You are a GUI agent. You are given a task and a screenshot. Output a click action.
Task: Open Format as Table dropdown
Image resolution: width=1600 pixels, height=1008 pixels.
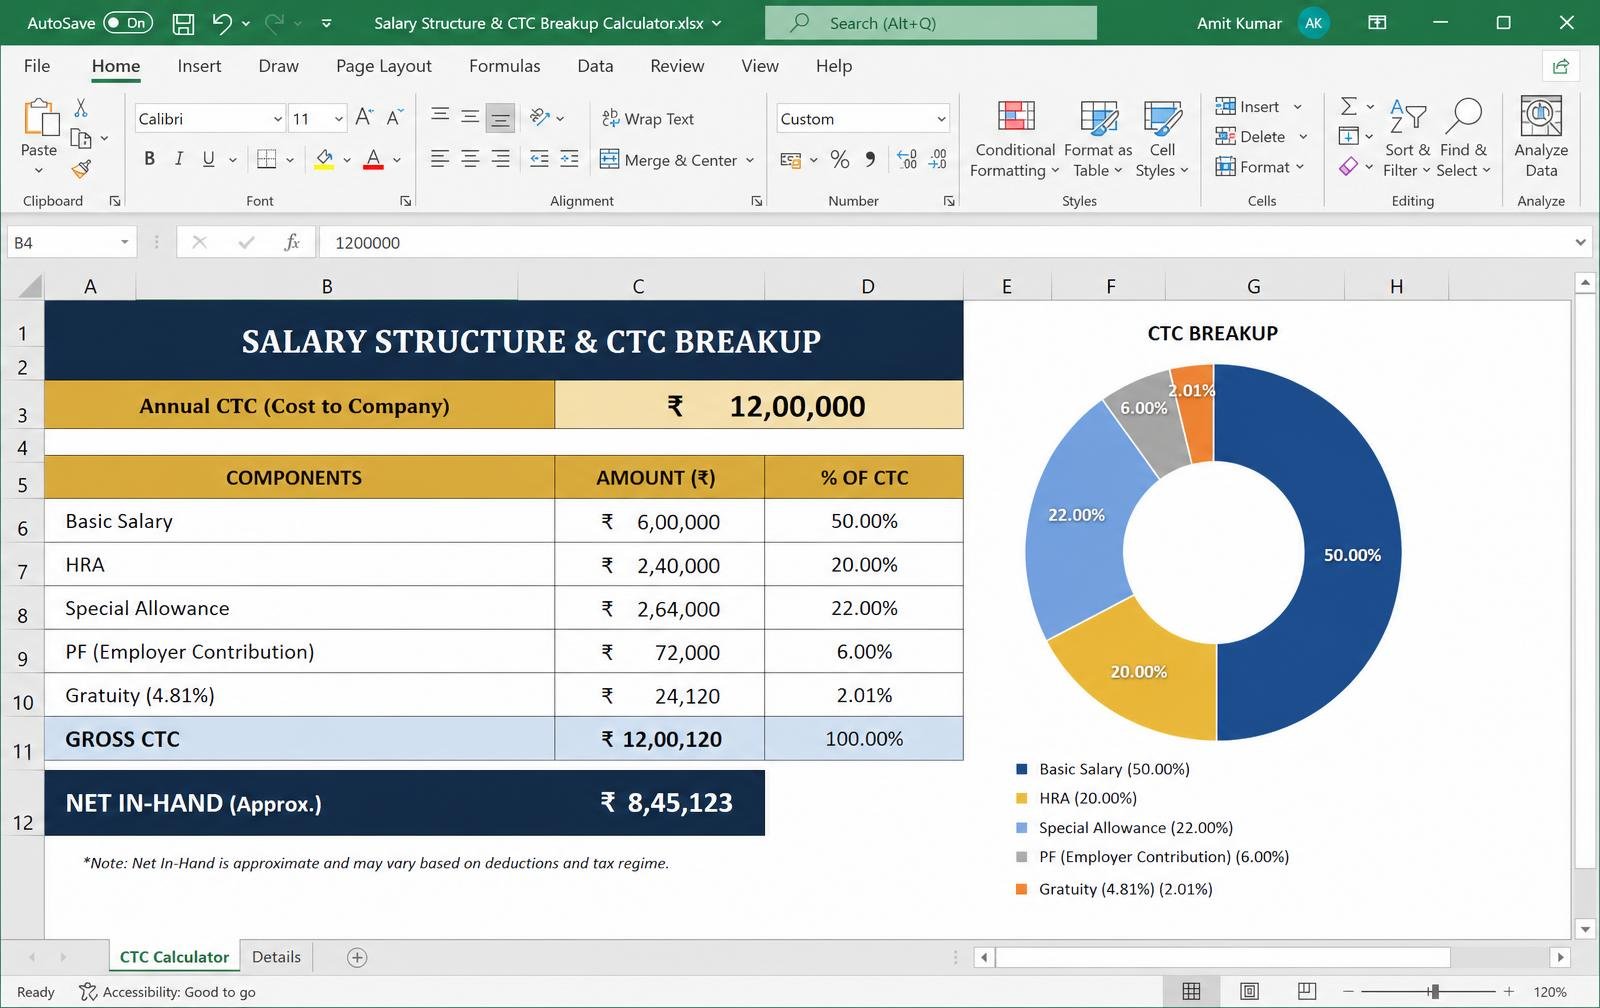(1098, 138)
